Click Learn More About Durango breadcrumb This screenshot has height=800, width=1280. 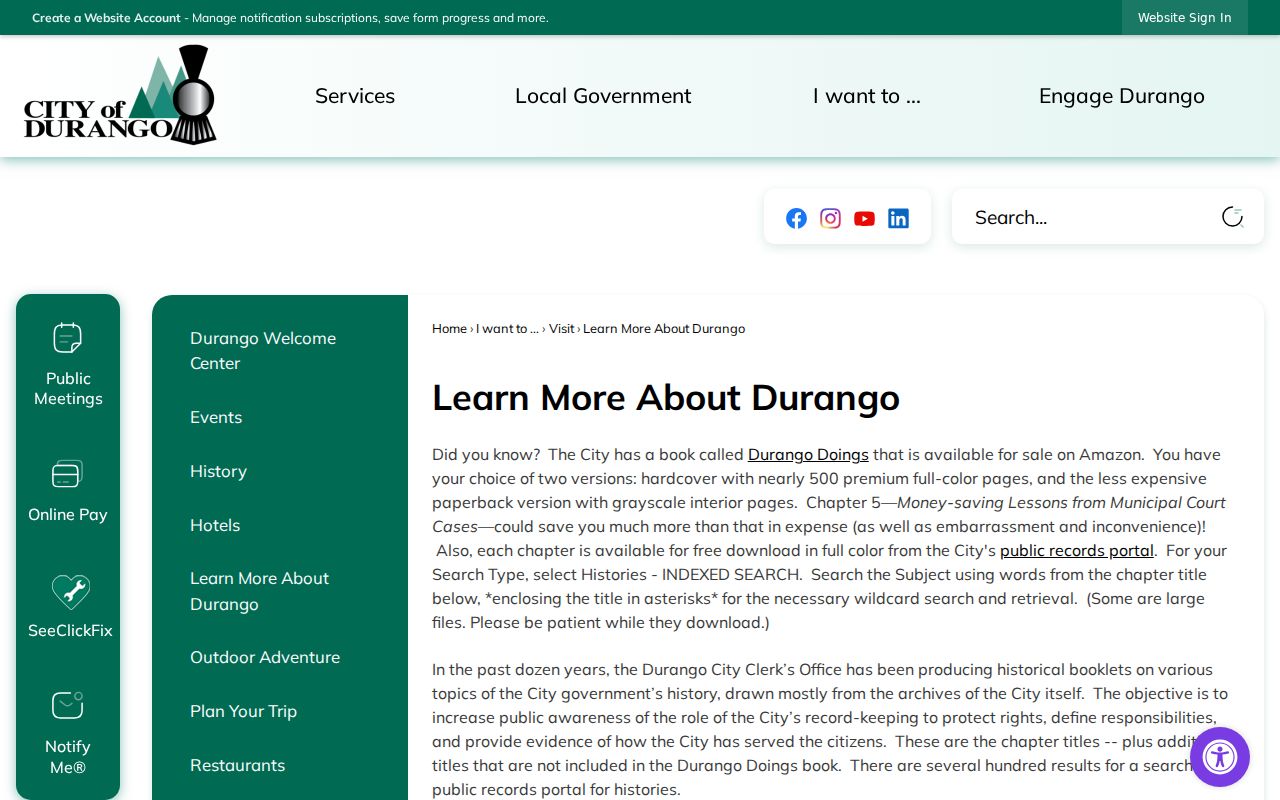[664, 328]
